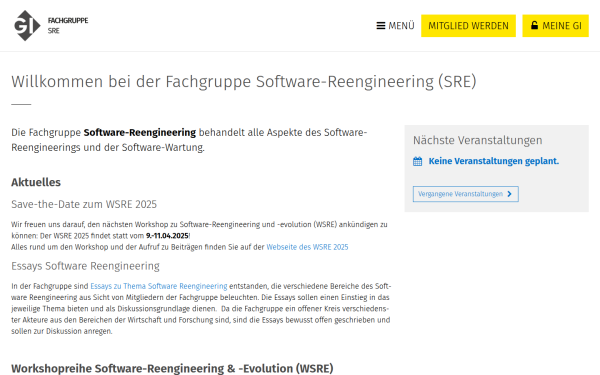Click the GI Fachgruppe SRE logo

point(51,26)
